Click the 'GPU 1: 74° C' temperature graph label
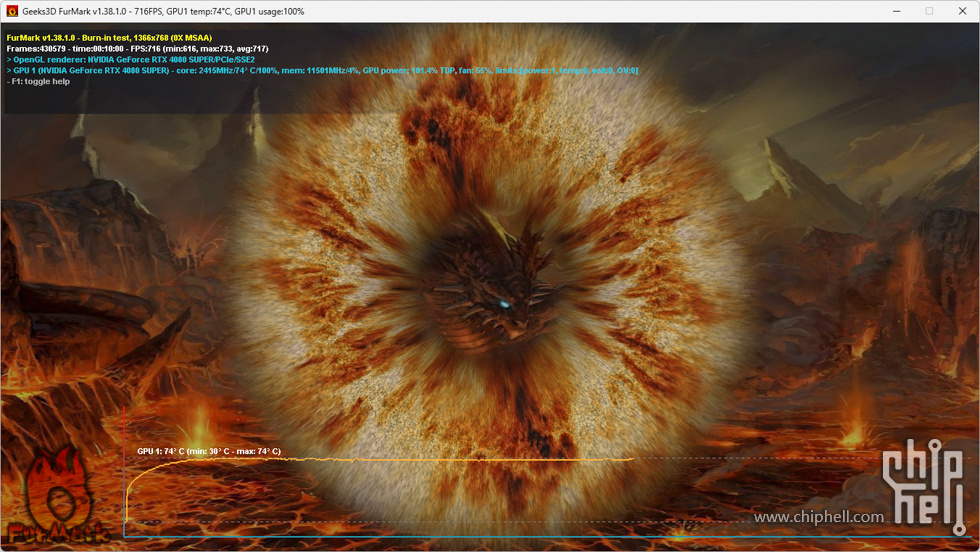980x552 pixels. 209,451
